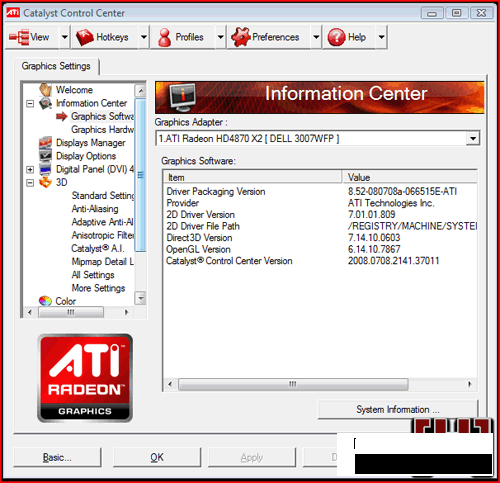Open the Preferences dropdown arrow
500x483 pixels.
[x=316, y=37]
